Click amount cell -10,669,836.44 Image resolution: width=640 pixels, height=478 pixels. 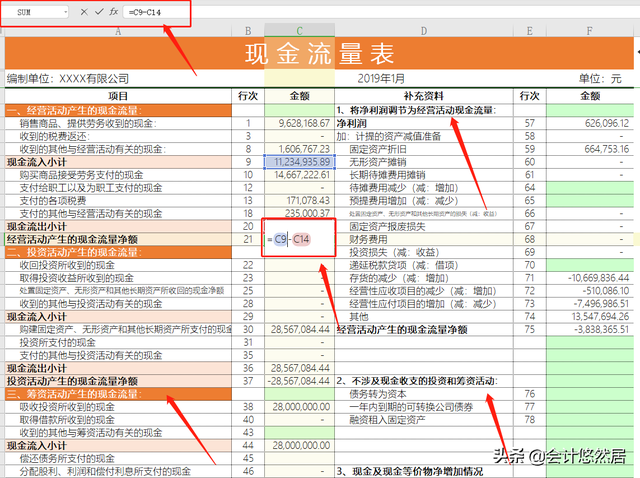click(590, 278)
